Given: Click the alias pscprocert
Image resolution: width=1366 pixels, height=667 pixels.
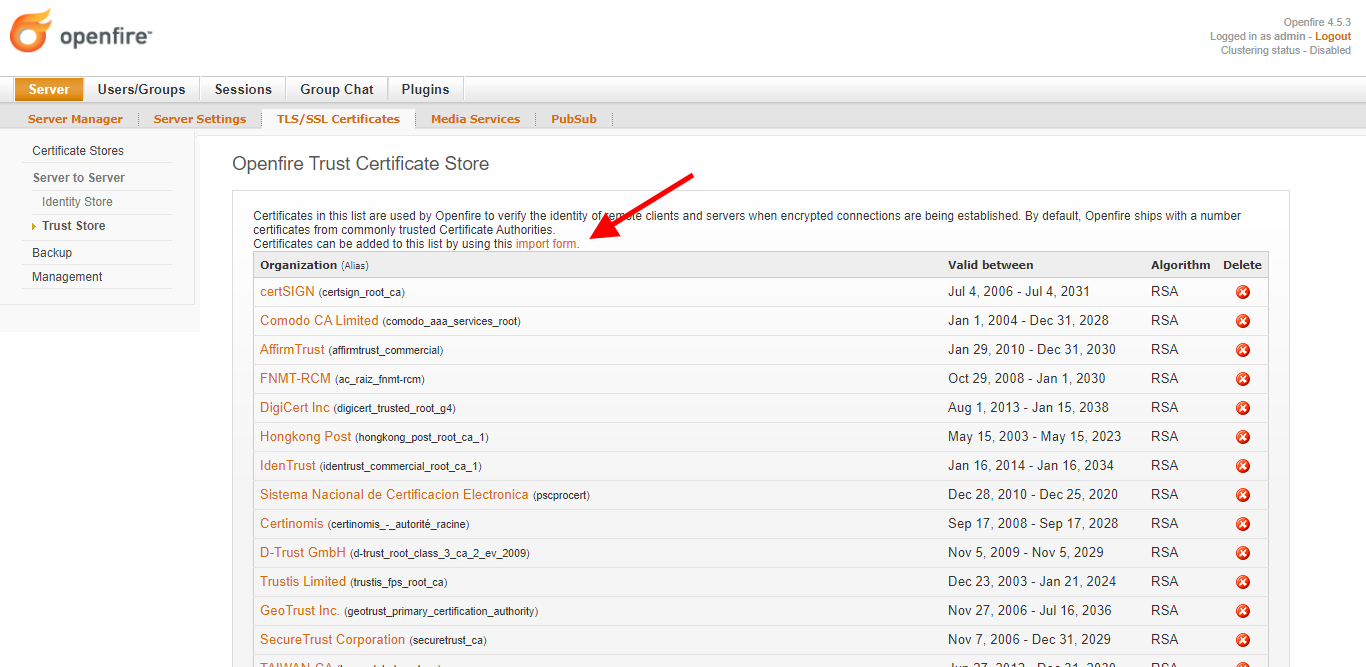Looking at the screenshot, I should click(x=562, y=496).
